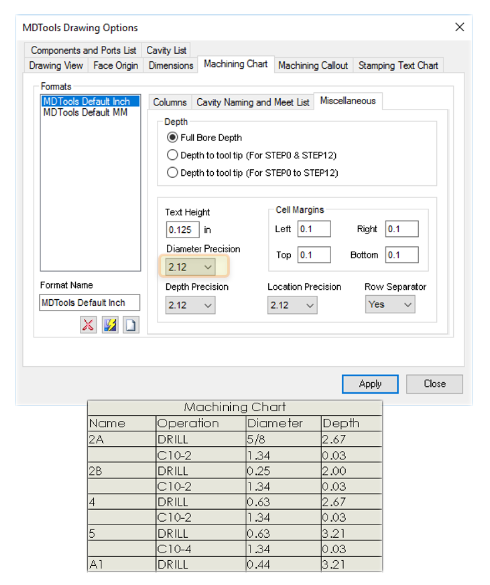Click the new format page icon
The image size is (490, 585).
pyautogui.click(x=131, y=325)
